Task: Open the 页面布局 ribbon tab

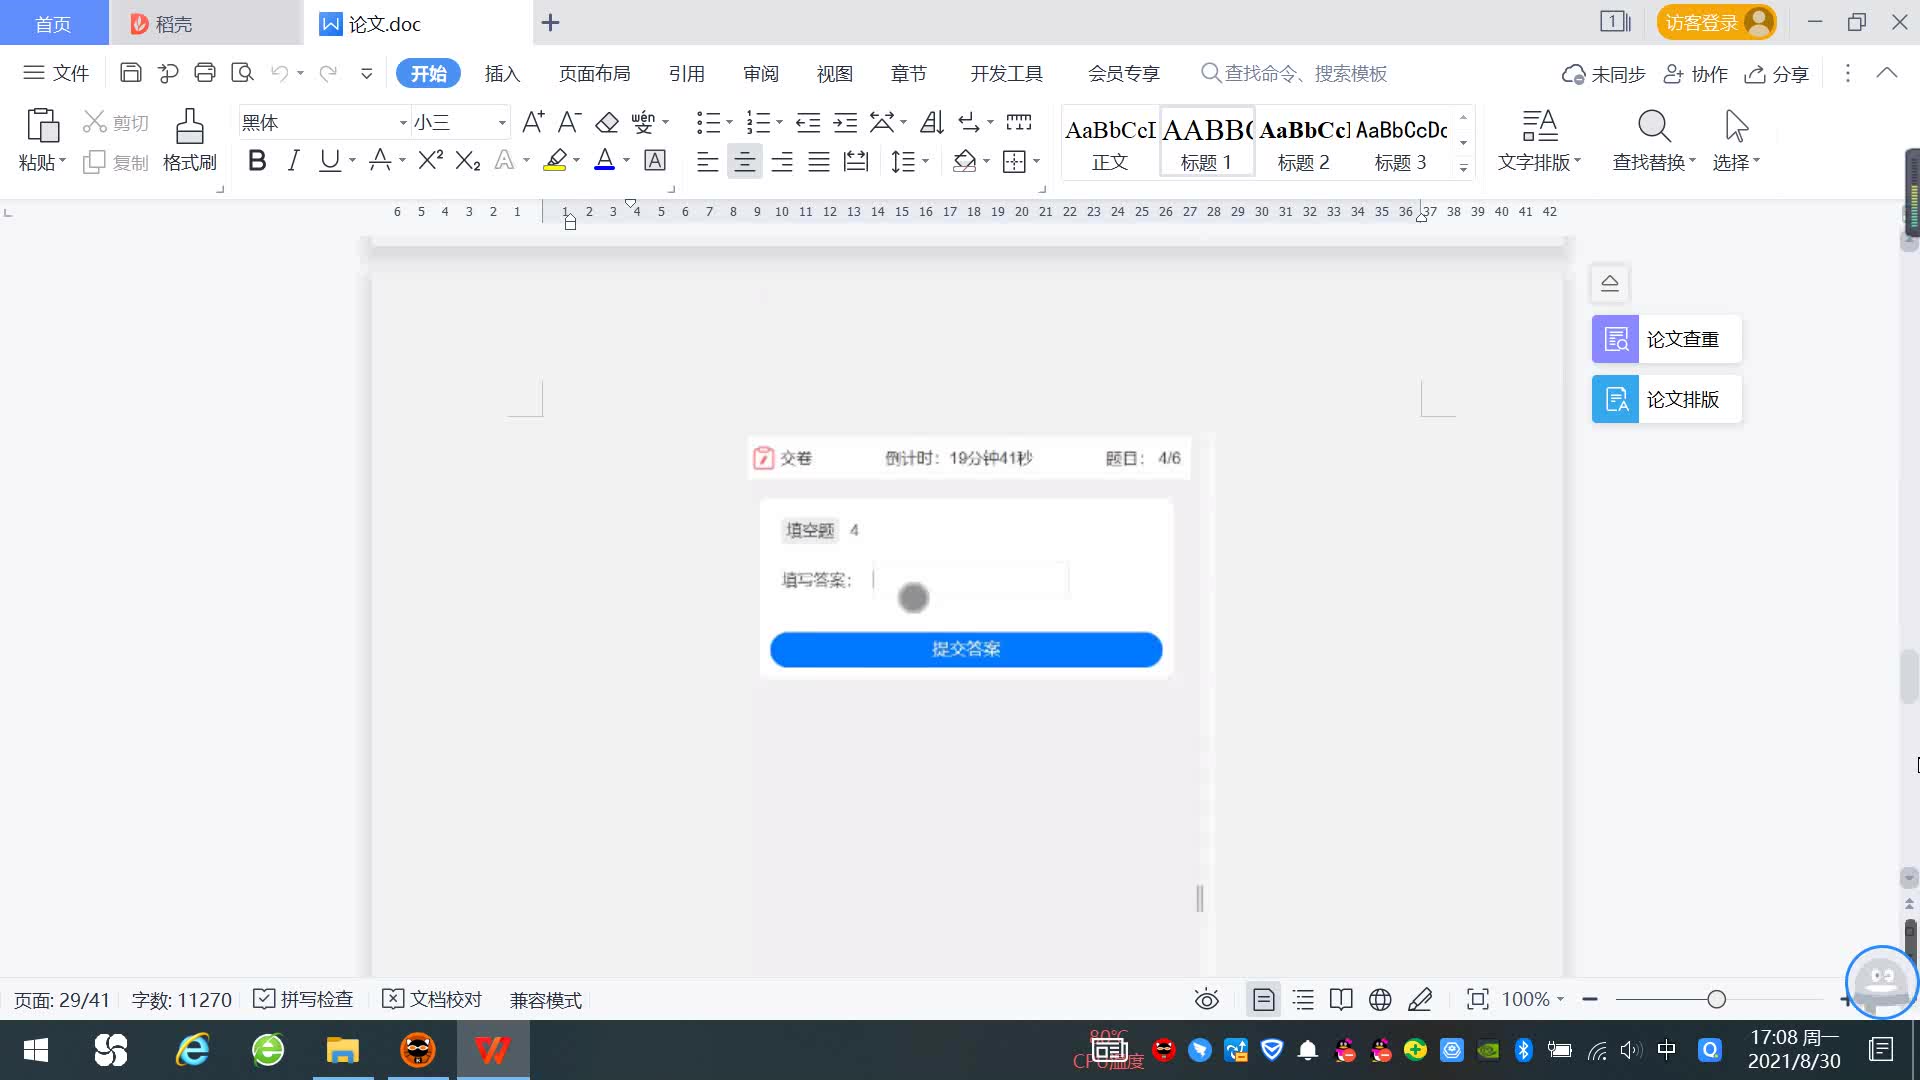Action: tap(594, 74)
